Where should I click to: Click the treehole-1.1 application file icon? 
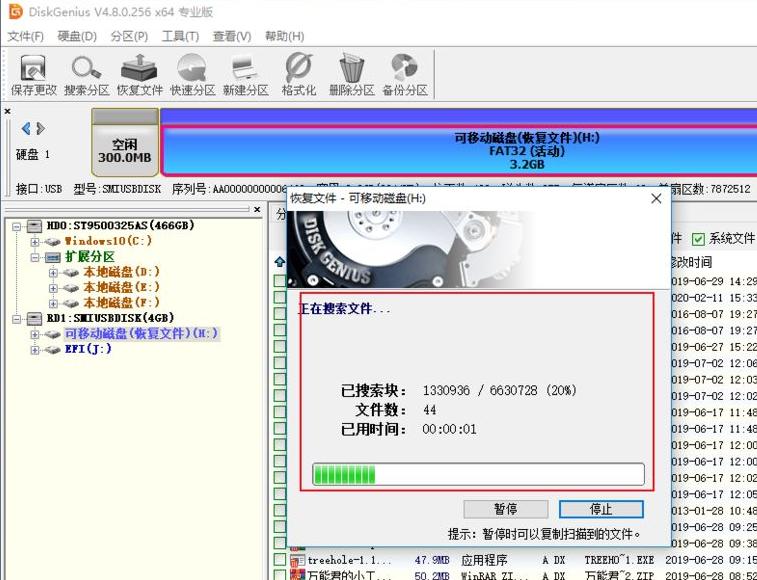pos(297,560)
